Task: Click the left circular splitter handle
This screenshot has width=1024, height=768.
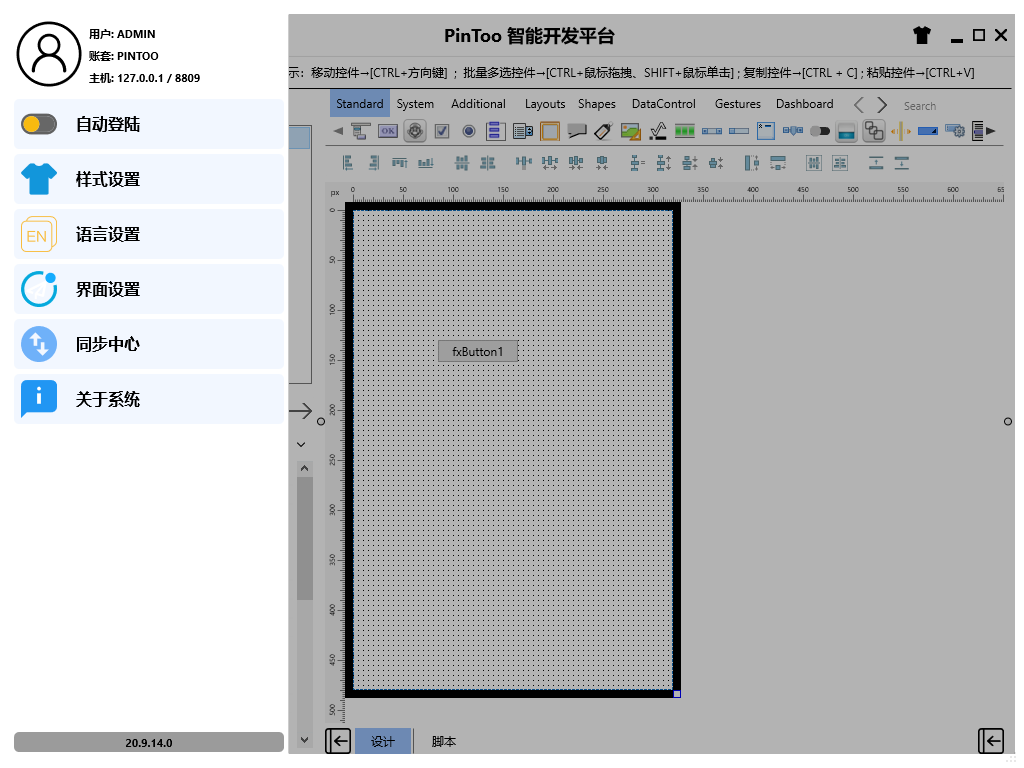Action: [321, 422]
